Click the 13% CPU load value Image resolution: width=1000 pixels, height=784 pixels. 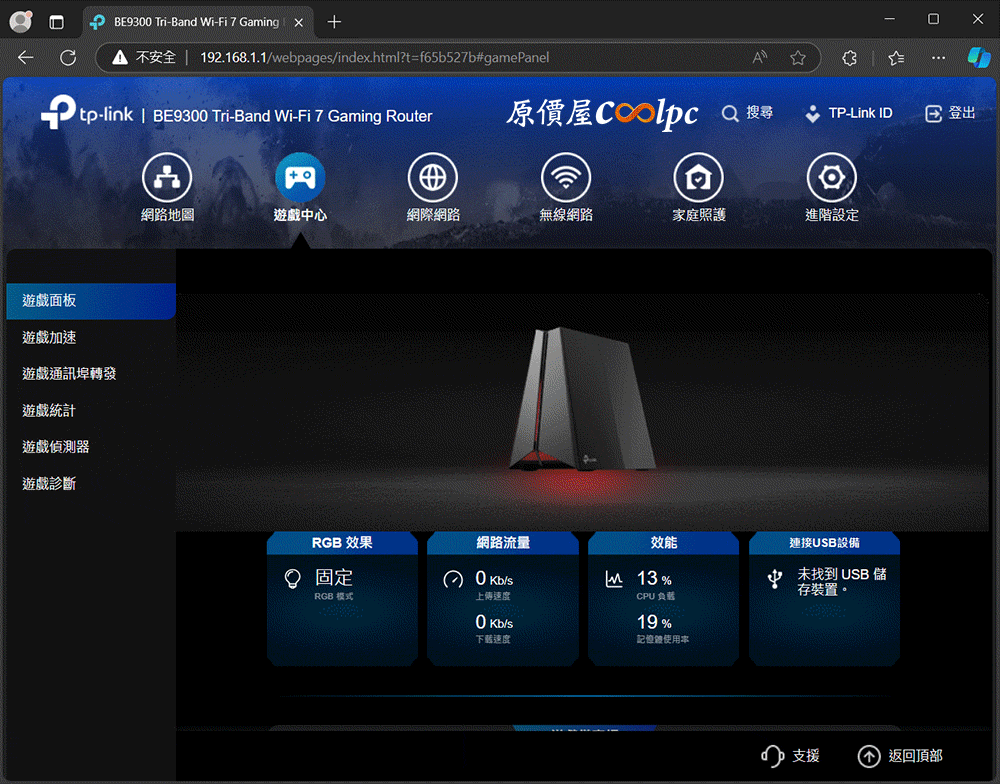(654, 579)
